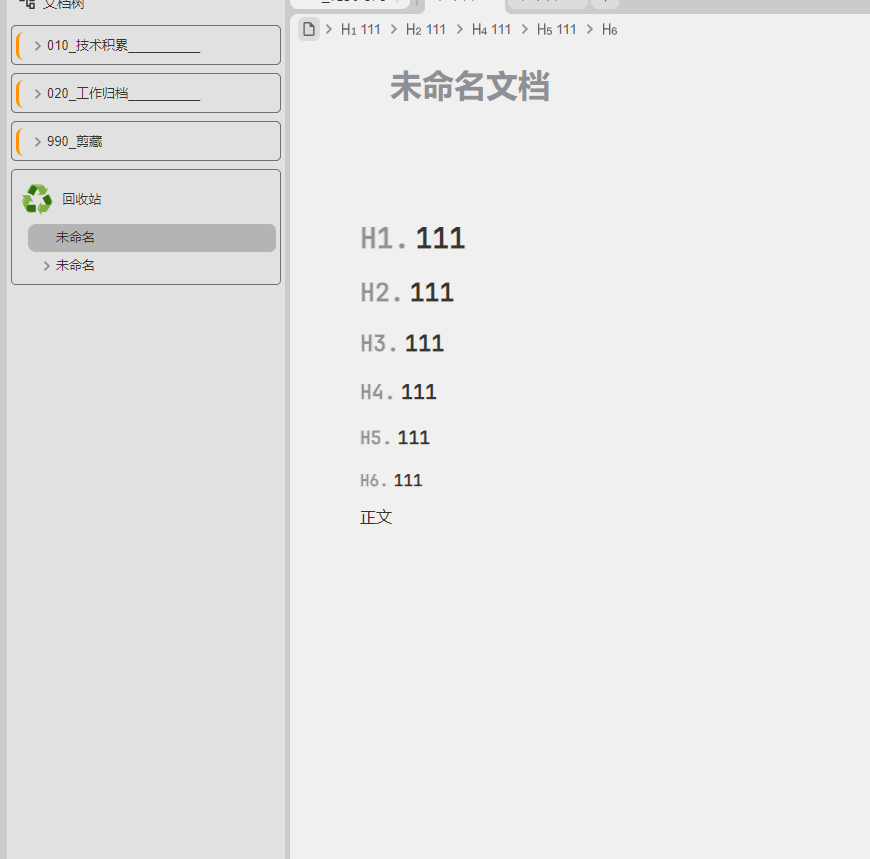The height and width of the screenshot is (859, 870).
Task: Click the document icon in the breadcrumb bar
Action: coord(309,30)
